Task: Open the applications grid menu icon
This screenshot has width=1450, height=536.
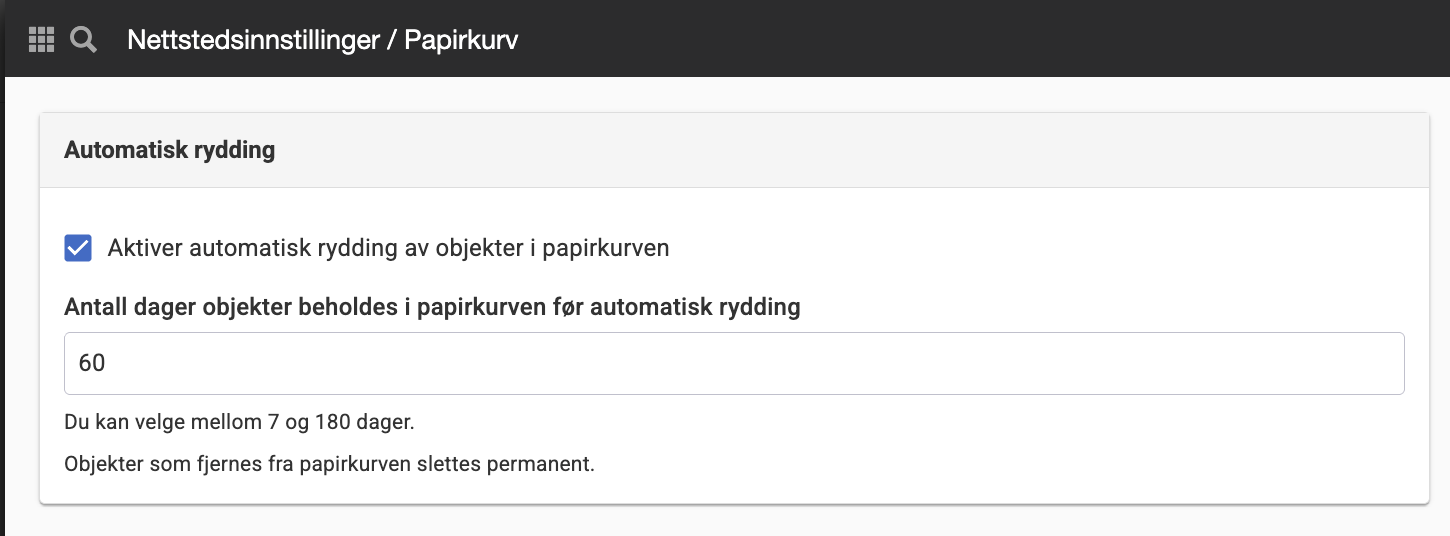Action: [x=41, y=40]
